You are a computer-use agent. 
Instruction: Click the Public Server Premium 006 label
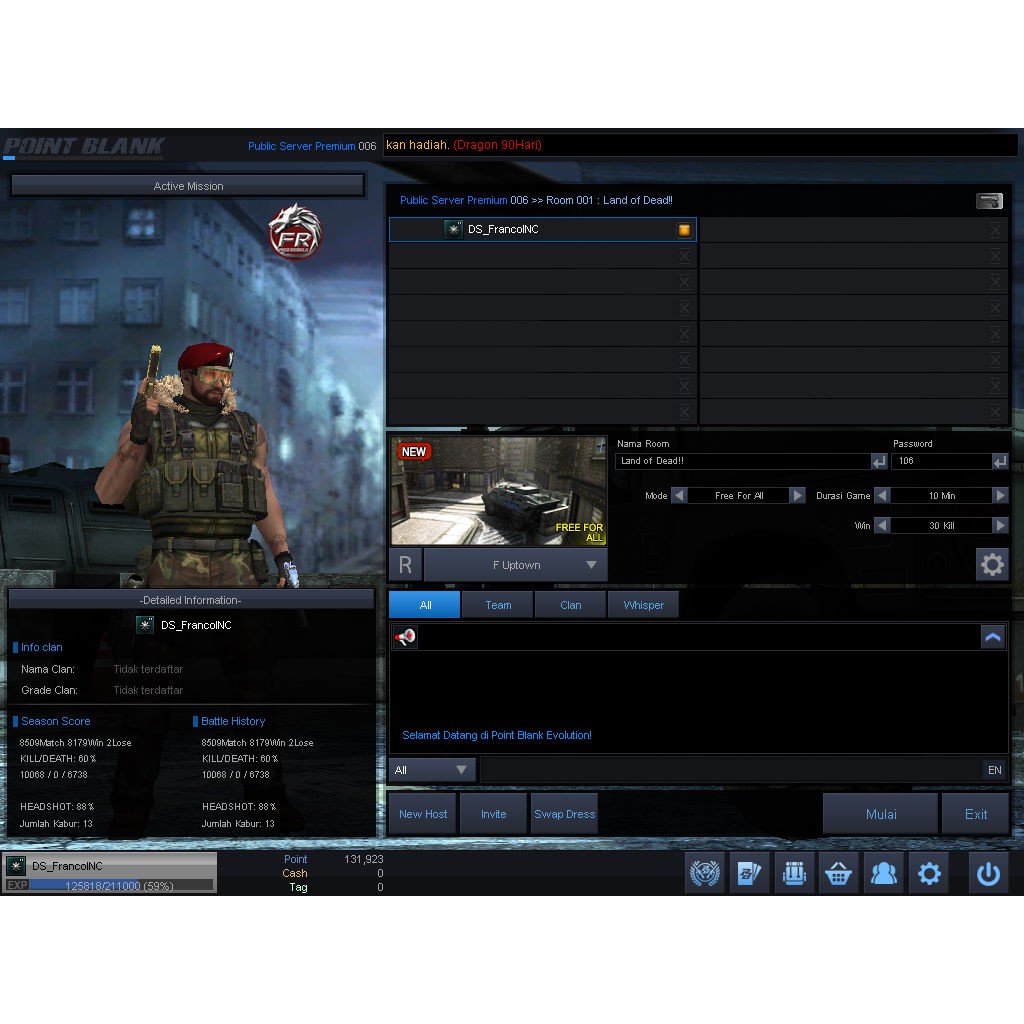(312, 146)
